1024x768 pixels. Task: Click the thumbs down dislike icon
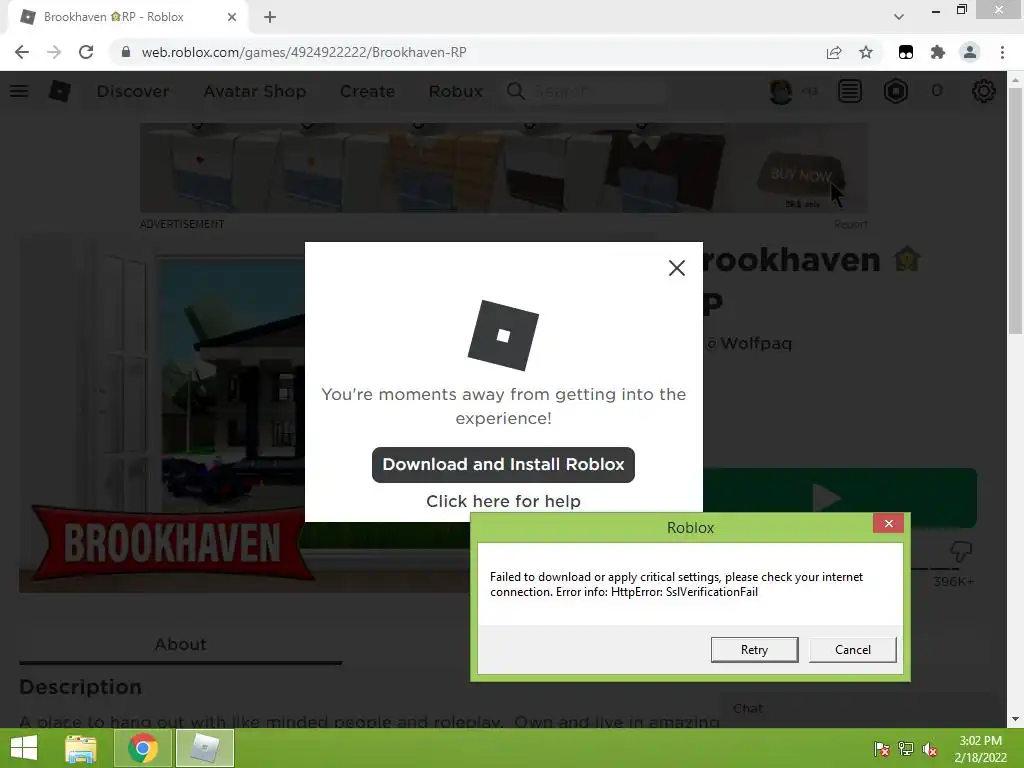click(961, 552)
